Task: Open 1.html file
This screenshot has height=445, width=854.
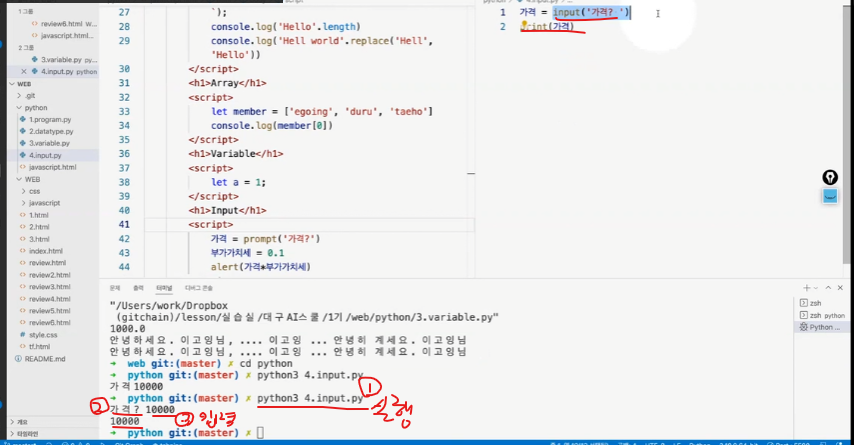Action: point(39,215)
